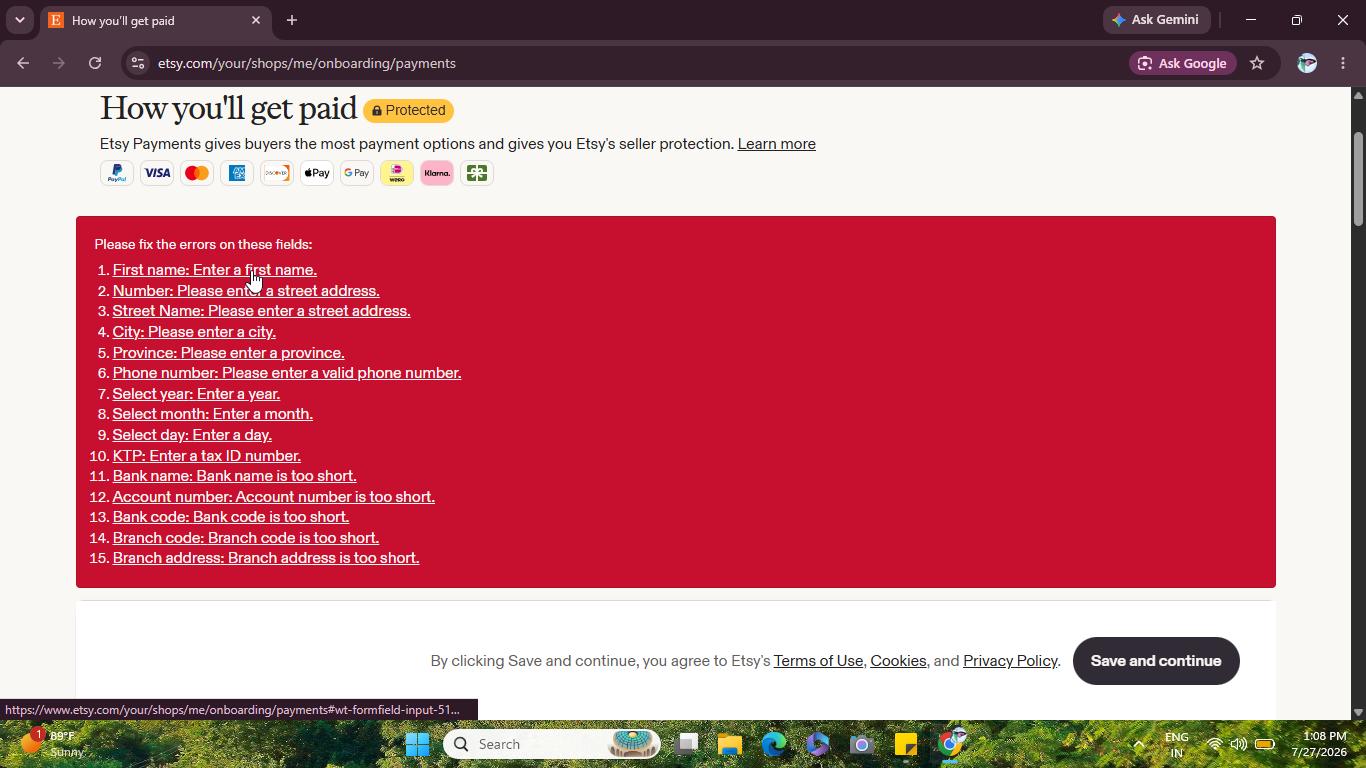Viewport: 1366px width, 768px height.
Task: Jump to the First name error field
Action: (x=215, y=270)
